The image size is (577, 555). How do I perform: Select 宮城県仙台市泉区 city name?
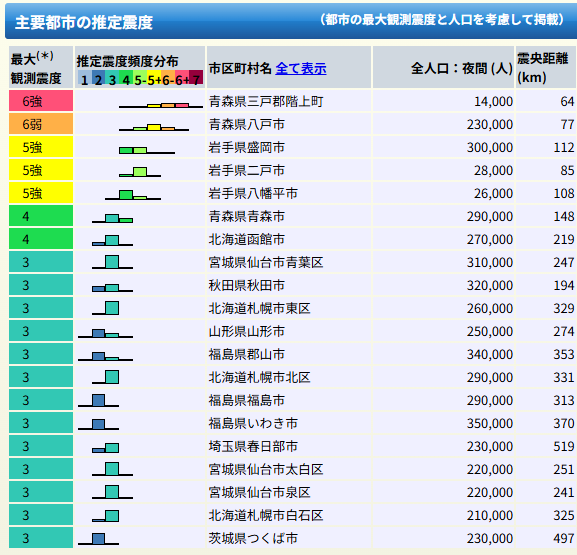[259, 492]
